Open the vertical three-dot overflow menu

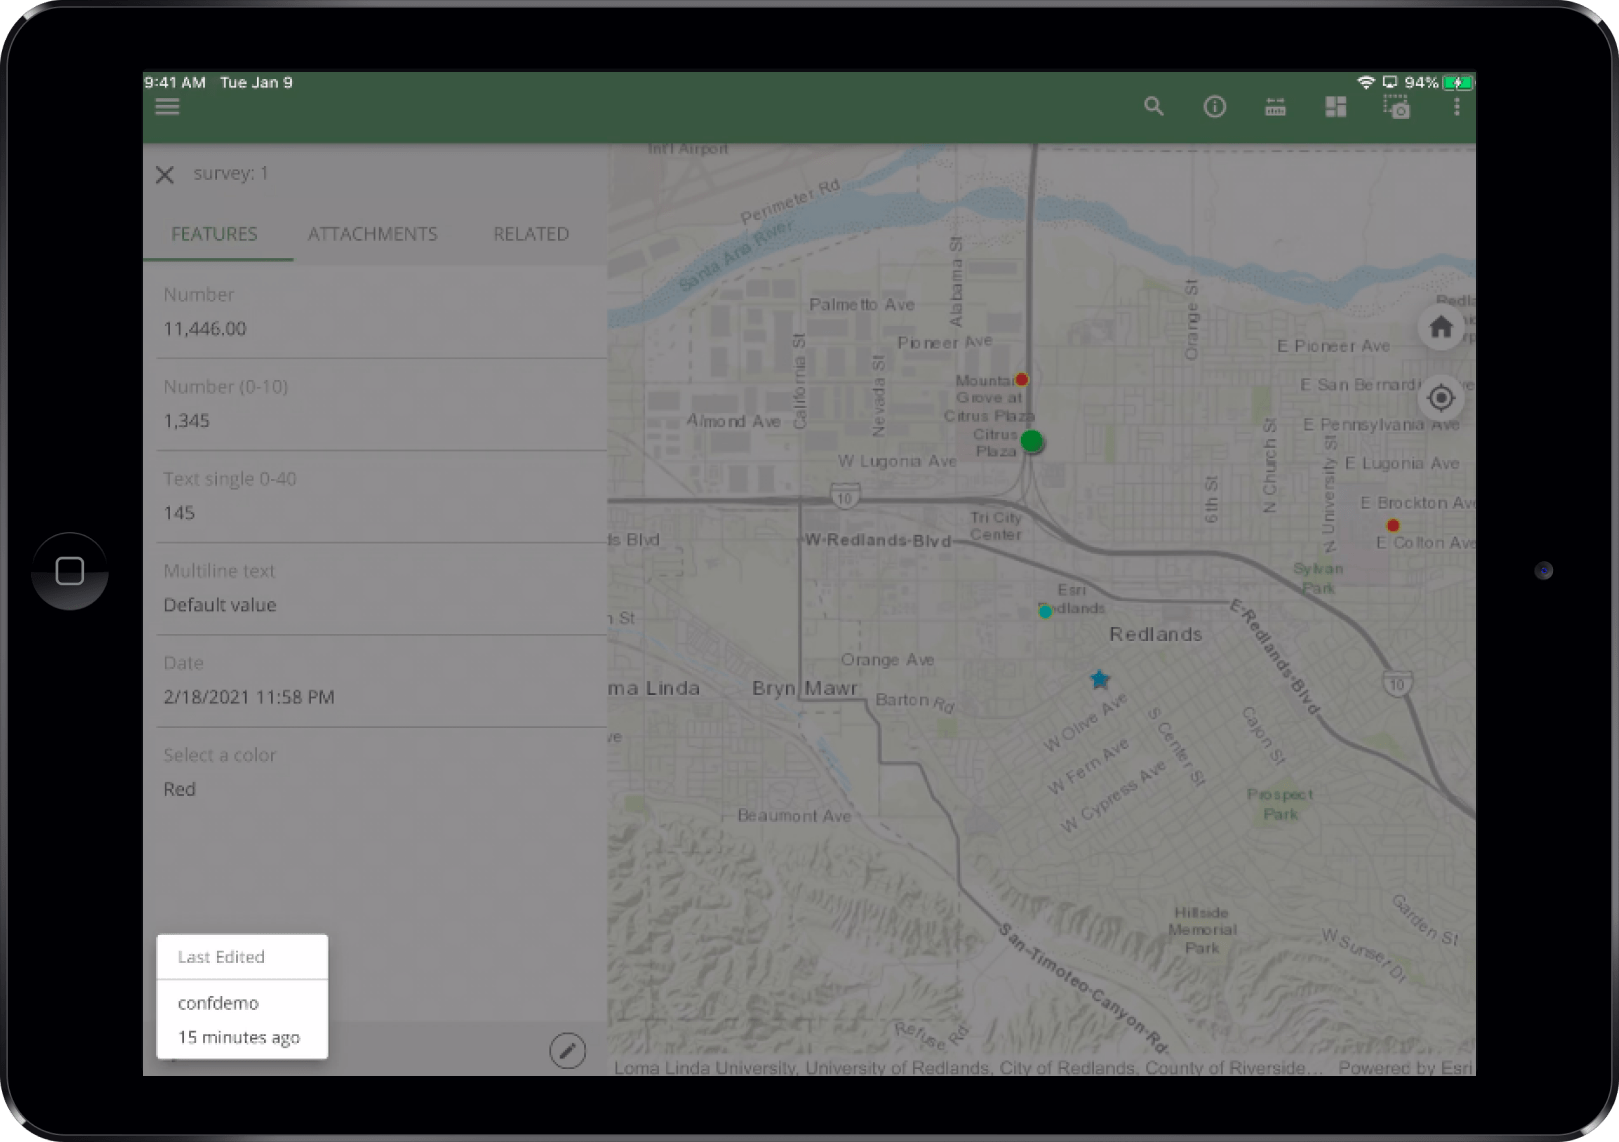point(1456,106)
